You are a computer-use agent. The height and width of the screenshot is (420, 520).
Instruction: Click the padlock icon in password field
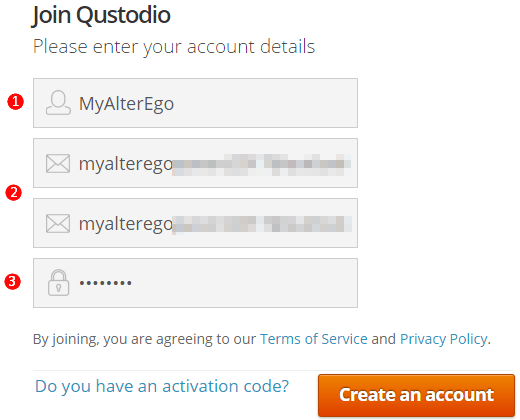click(x=58, y=283)
